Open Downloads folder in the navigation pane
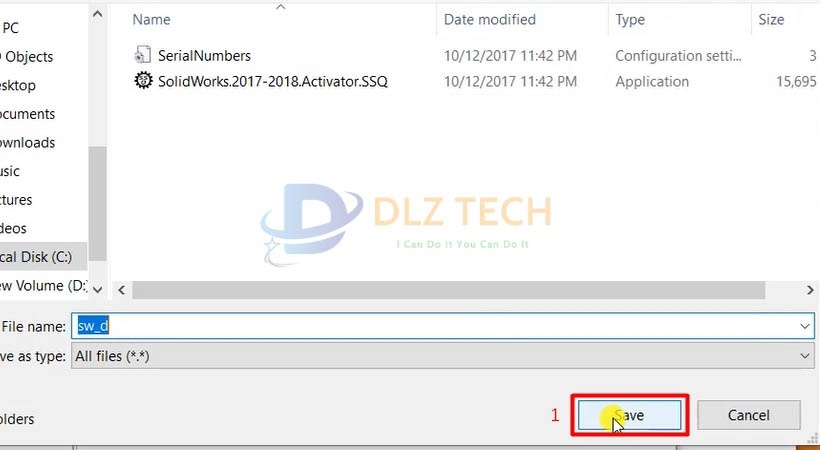820x450 pixels. 27,142
